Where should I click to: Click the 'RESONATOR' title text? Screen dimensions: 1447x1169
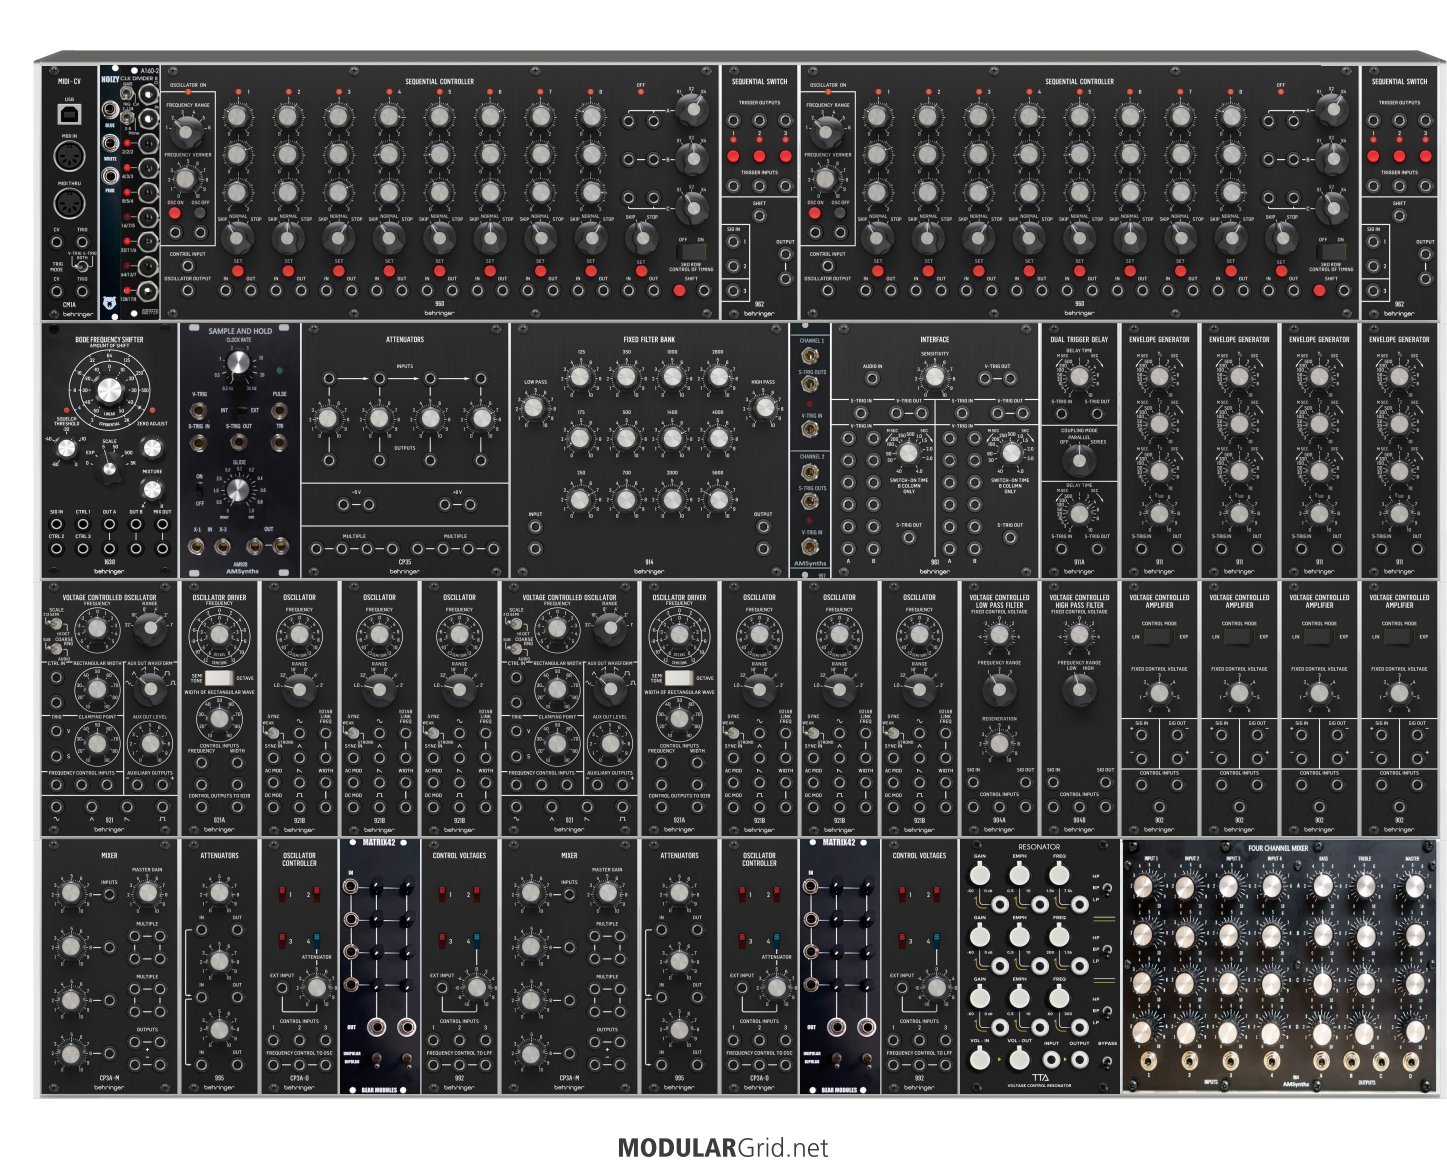pyautogui.click(x=1039, y=846)
